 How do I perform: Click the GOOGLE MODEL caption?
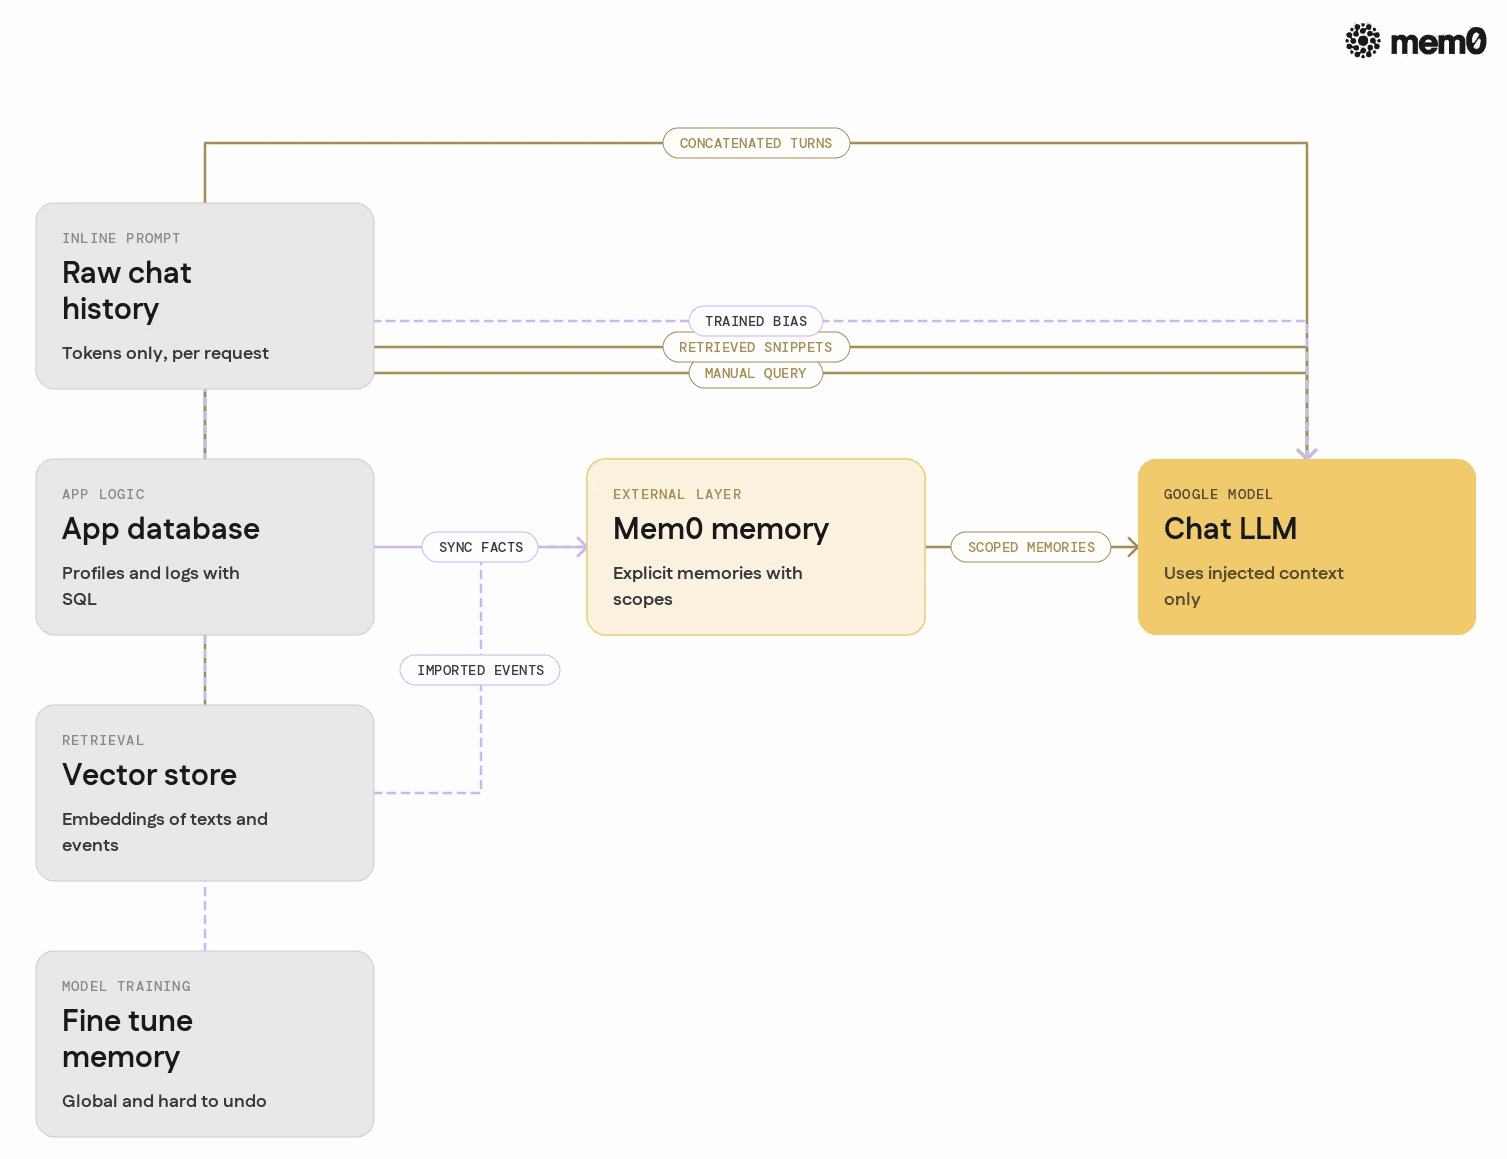click(1218, 494)
